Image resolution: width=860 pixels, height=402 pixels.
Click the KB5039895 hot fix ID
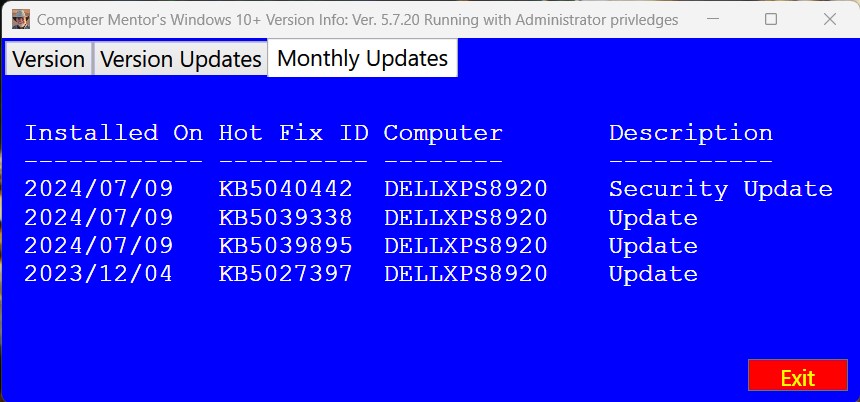[x=285, y=246]
